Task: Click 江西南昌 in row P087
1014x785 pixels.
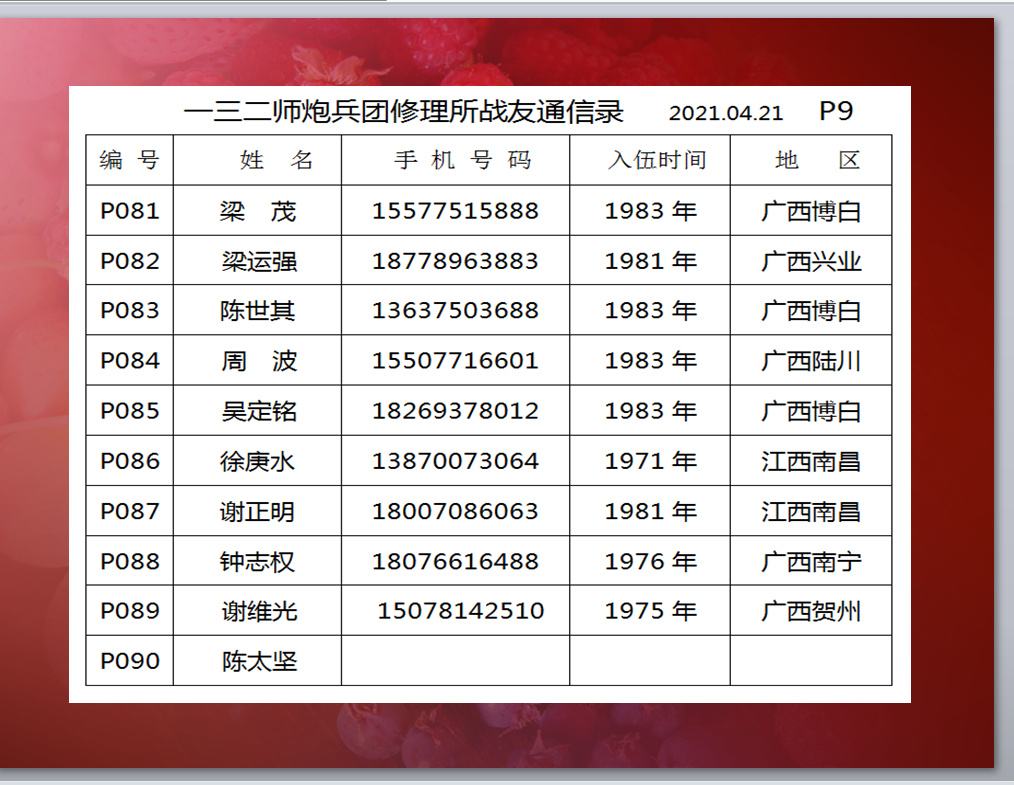Action: click(811, 512)
